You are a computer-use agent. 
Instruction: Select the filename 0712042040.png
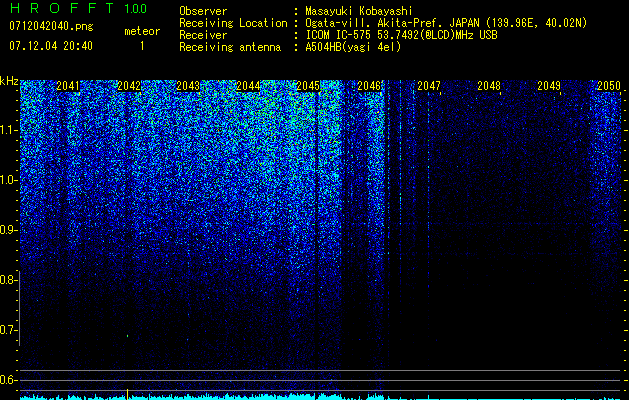pyautogui.click(x=51, y=27)
